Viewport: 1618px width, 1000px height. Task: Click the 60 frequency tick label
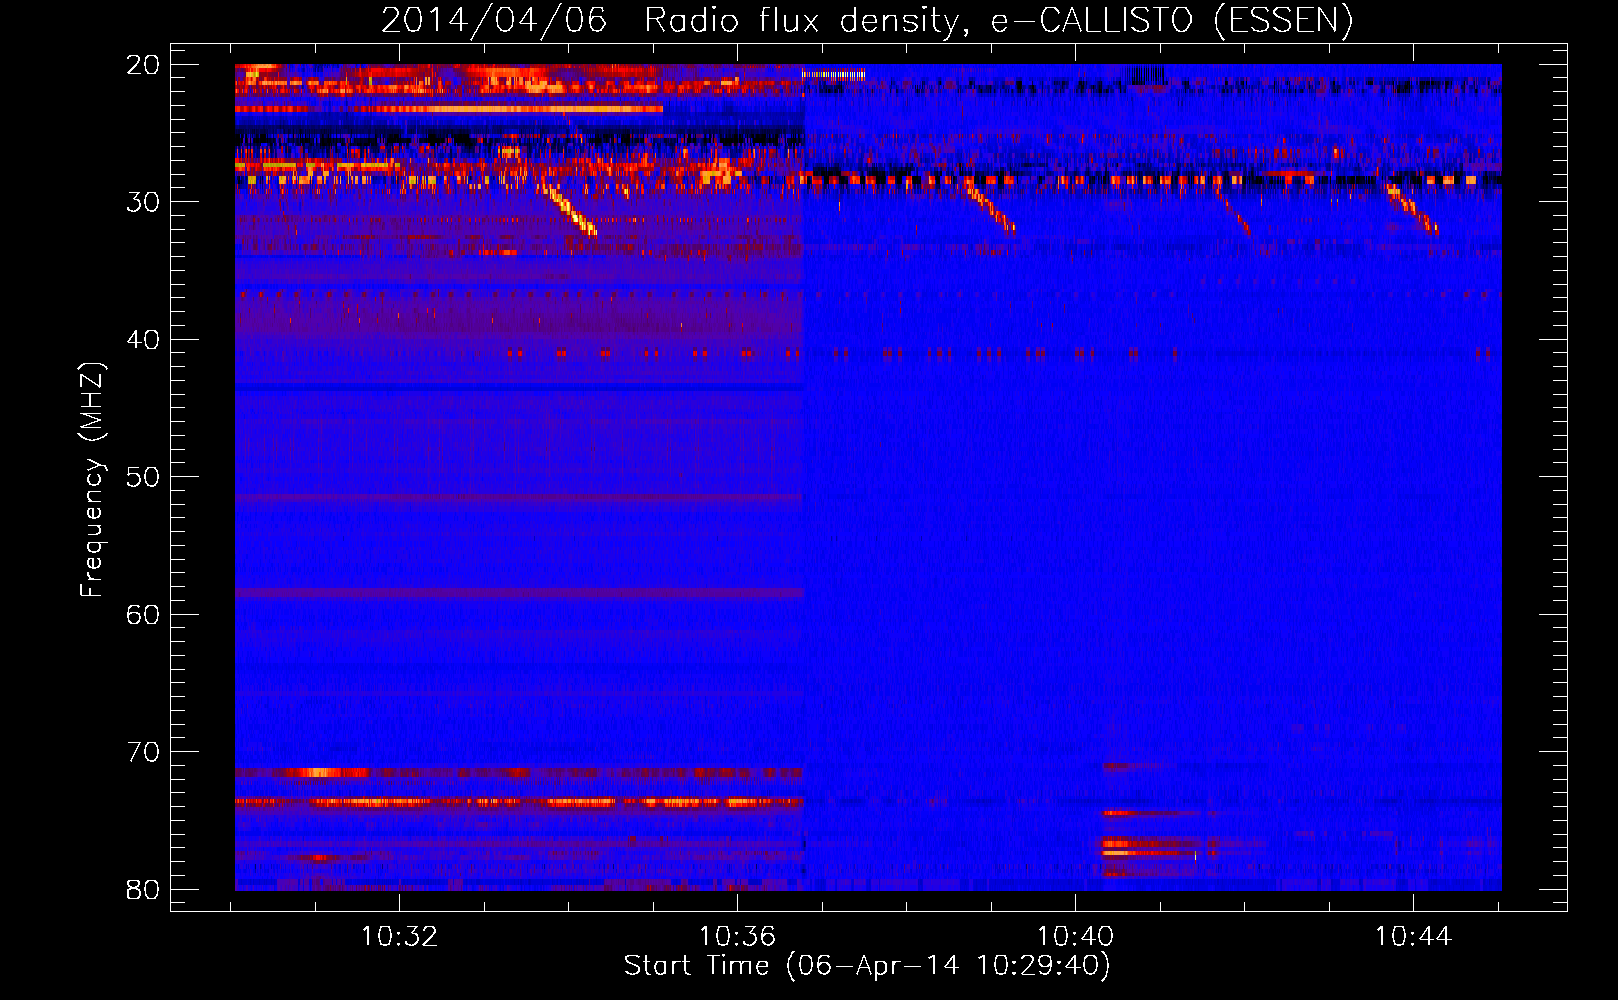click(x=143, y=614)
